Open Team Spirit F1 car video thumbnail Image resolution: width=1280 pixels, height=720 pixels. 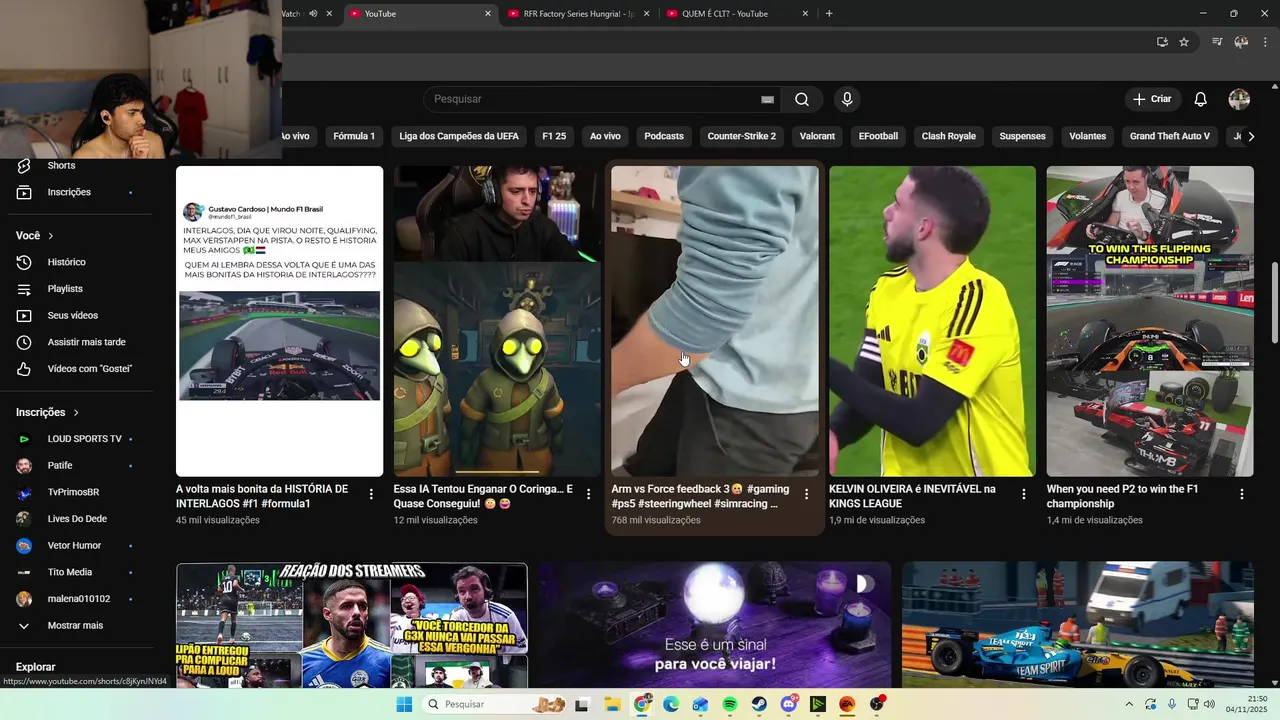1078,625
